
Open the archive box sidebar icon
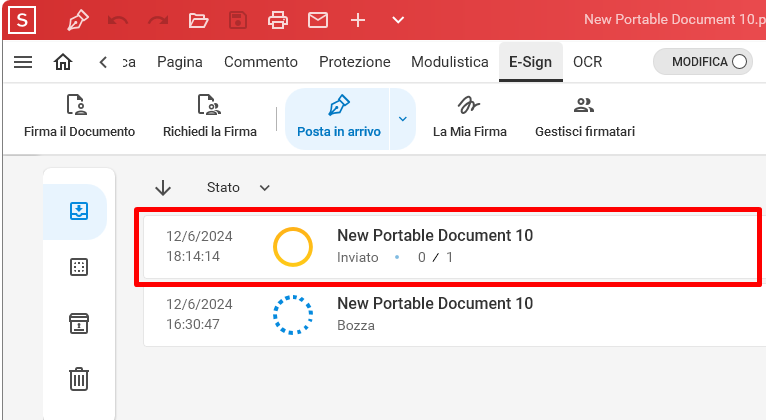pos(79,323)
